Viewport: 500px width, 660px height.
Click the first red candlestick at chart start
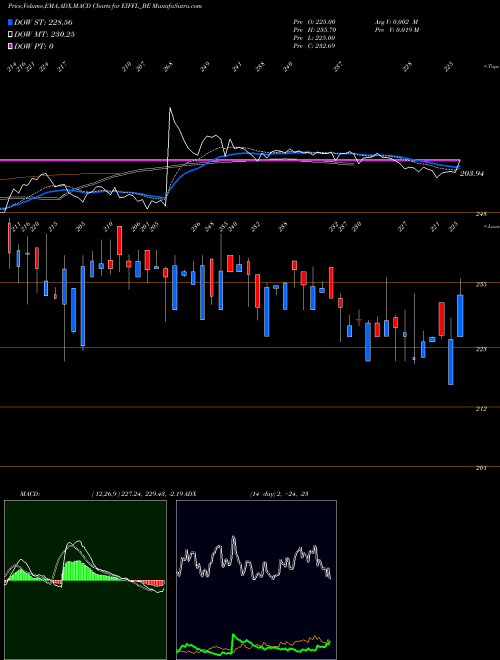click(9, 238)
